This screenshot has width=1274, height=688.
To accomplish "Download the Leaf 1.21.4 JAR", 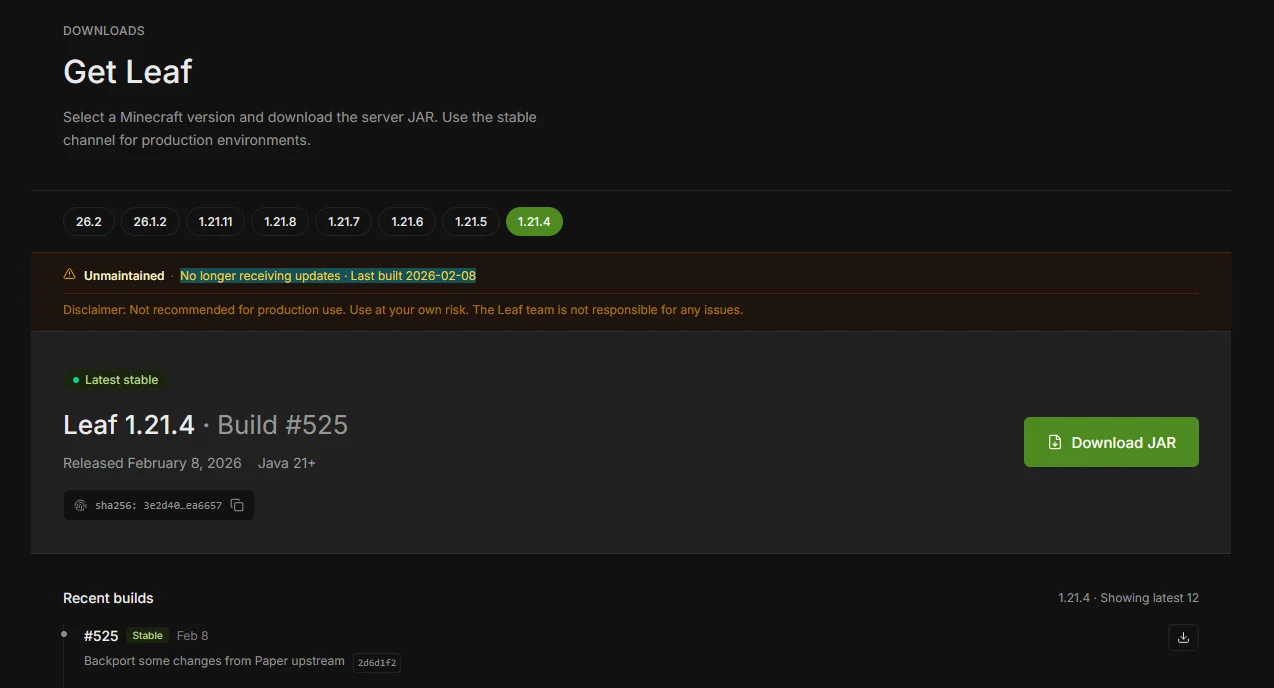I will (x=1111, y=442).
